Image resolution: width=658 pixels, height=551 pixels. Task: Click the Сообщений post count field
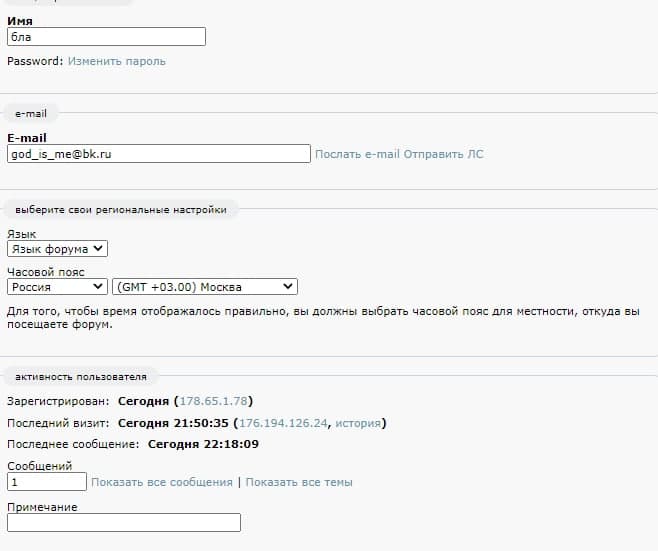click(46, 482)
